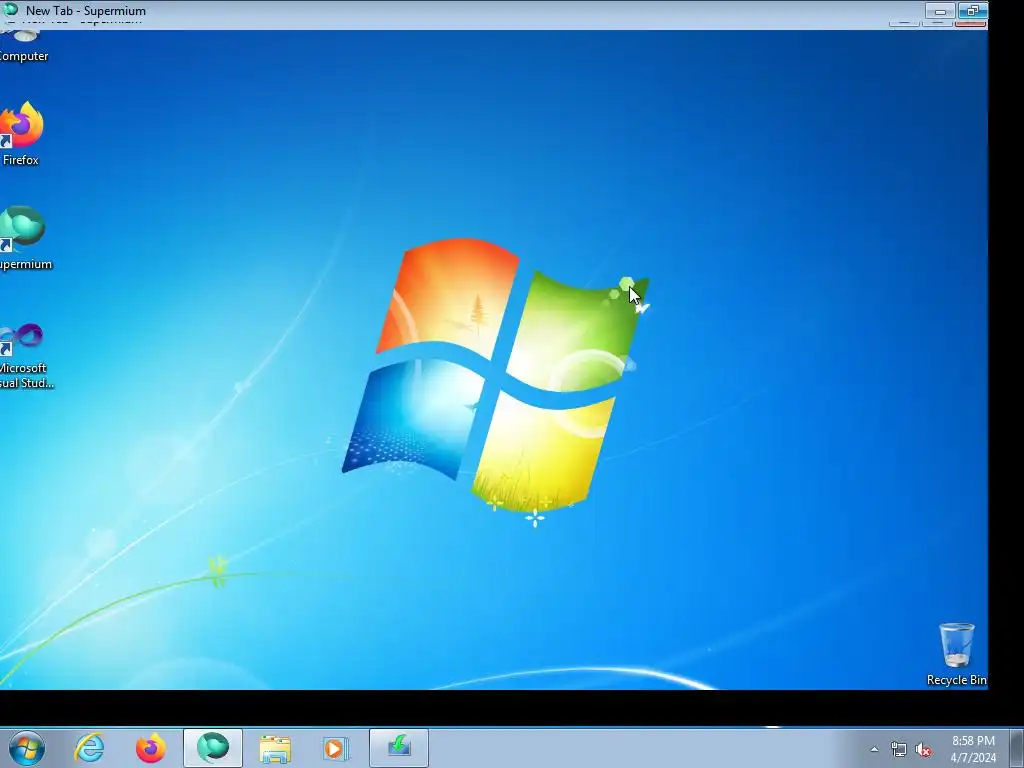Open Windows Explorer from the taskbar
Viewport: 1024px width, 768px height.
point(275,748)
